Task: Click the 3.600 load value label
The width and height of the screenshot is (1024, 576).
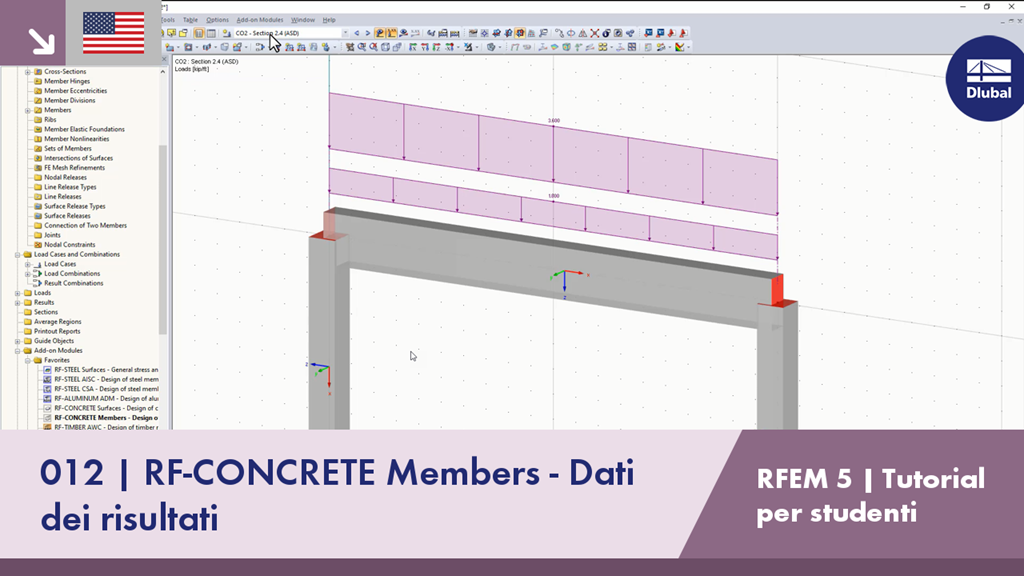Action: 554,121
